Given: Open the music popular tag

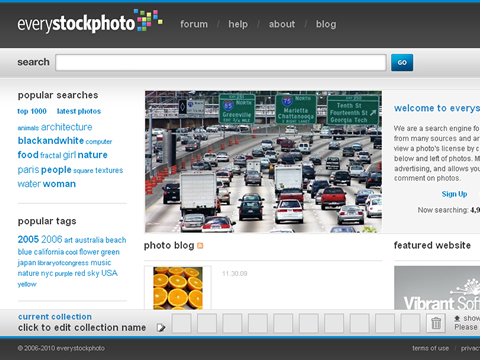Looking at the screenshot, I should pyautogui.click(x=101, y=263).
